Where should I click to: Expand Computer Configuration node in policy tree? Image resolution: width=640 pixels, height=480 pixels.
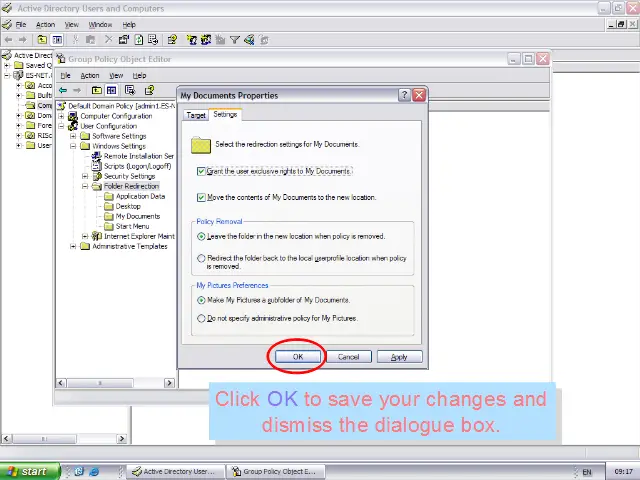61,116
